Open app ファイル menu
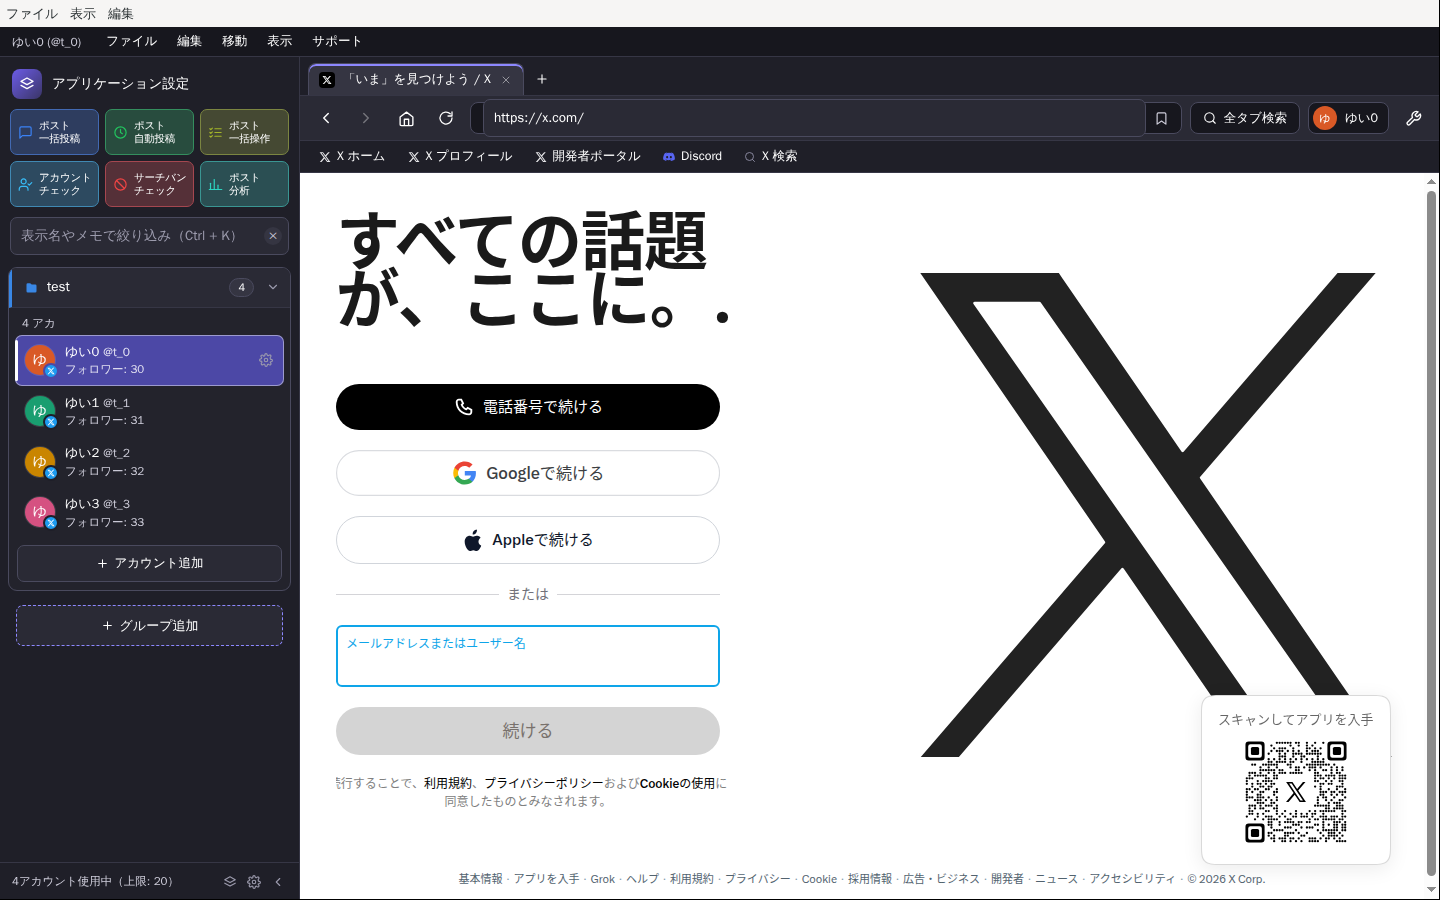 click(131, 41)
